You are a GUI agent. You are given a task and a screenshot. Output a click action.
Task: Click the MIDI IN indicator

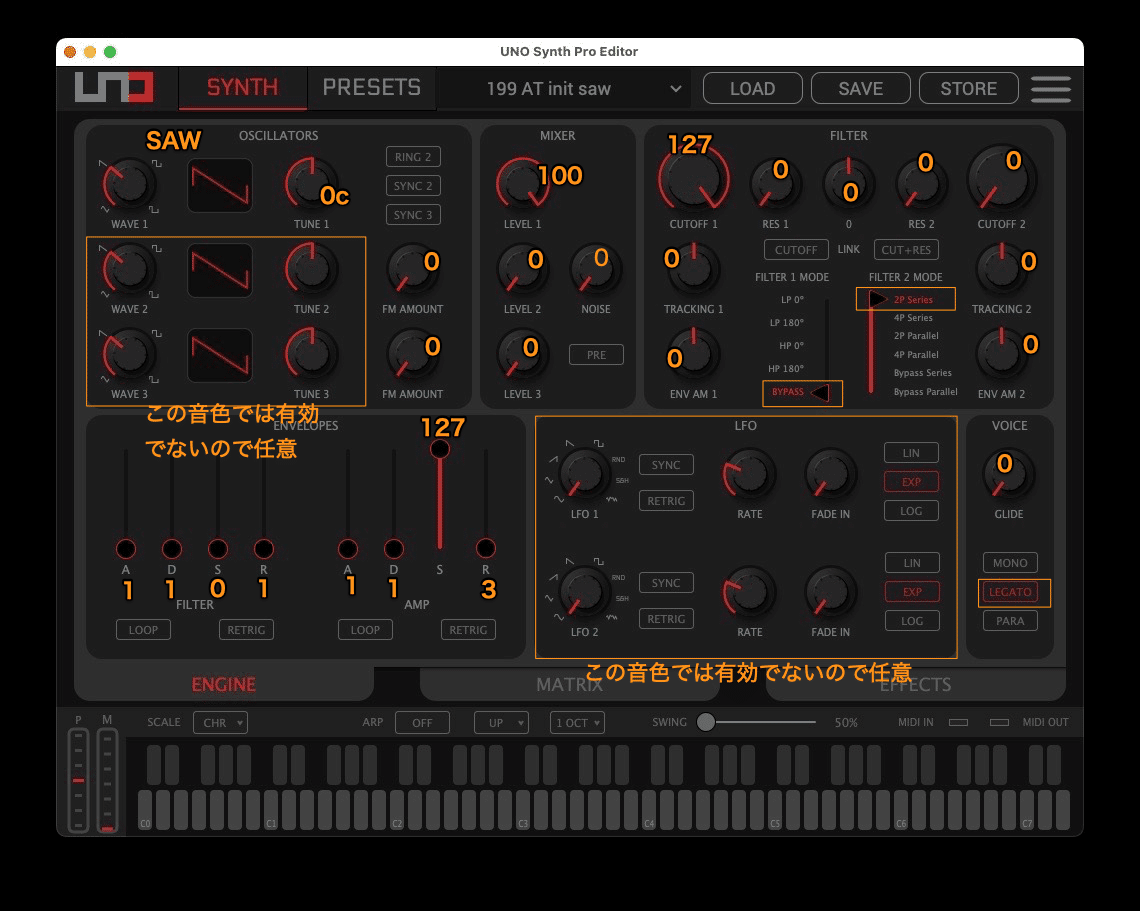(958, 722)
